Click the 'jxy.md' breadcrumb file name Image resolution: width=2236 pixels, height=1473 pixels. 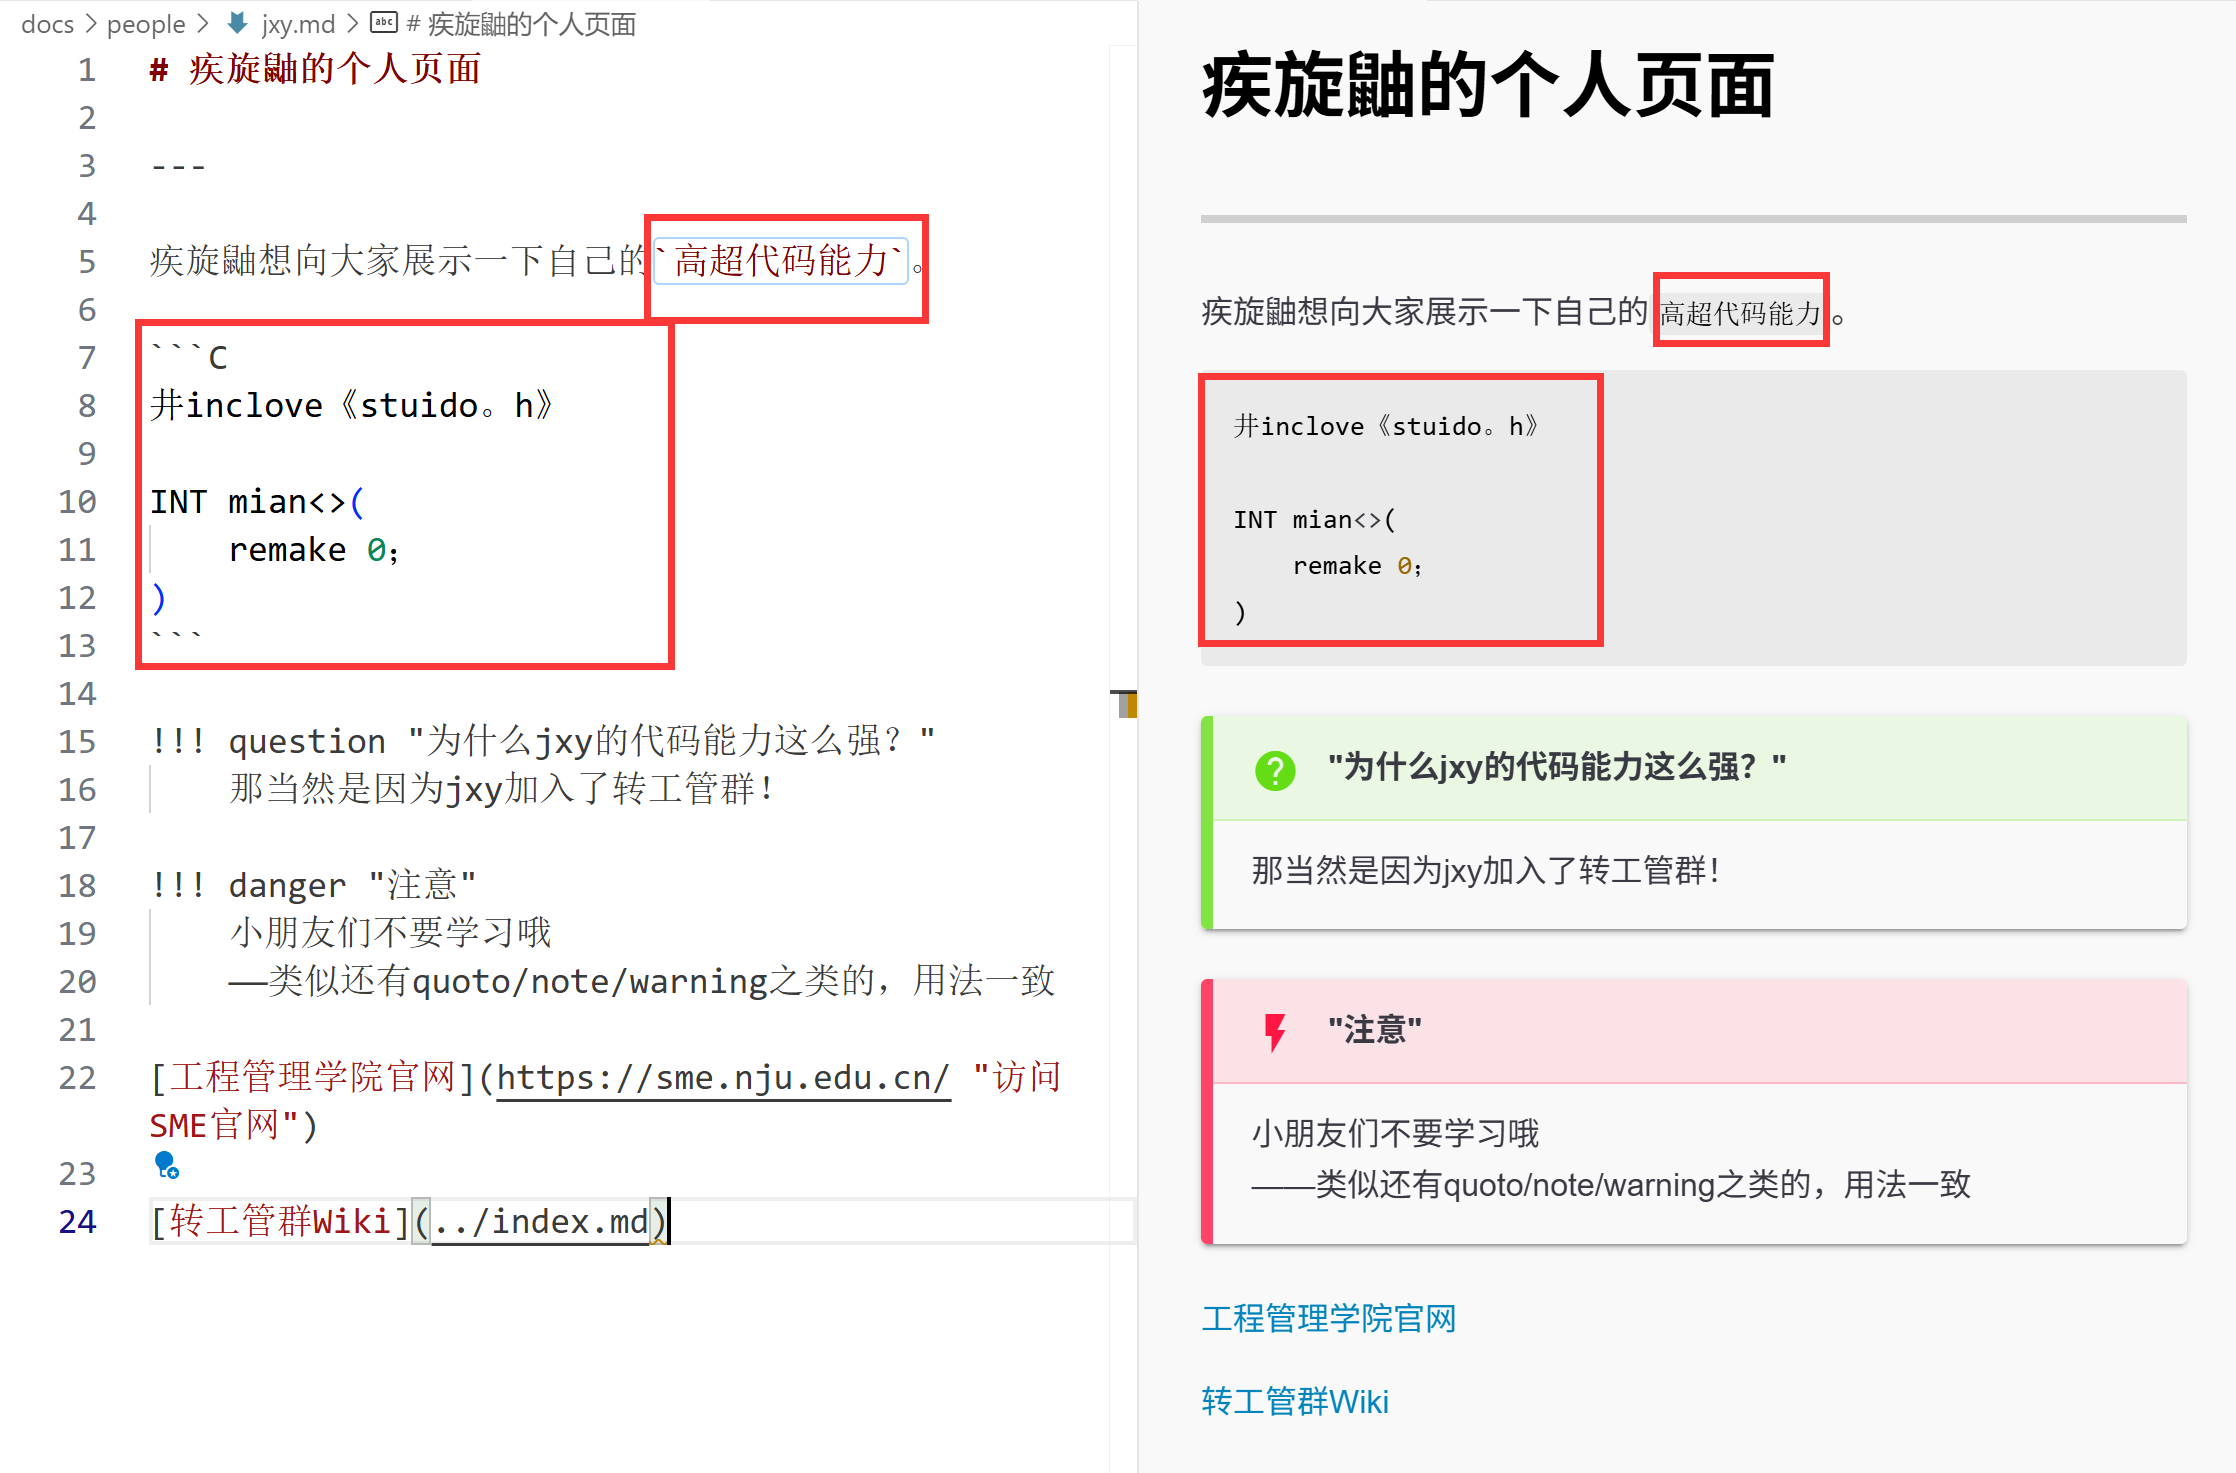click(x=298, y=24)
